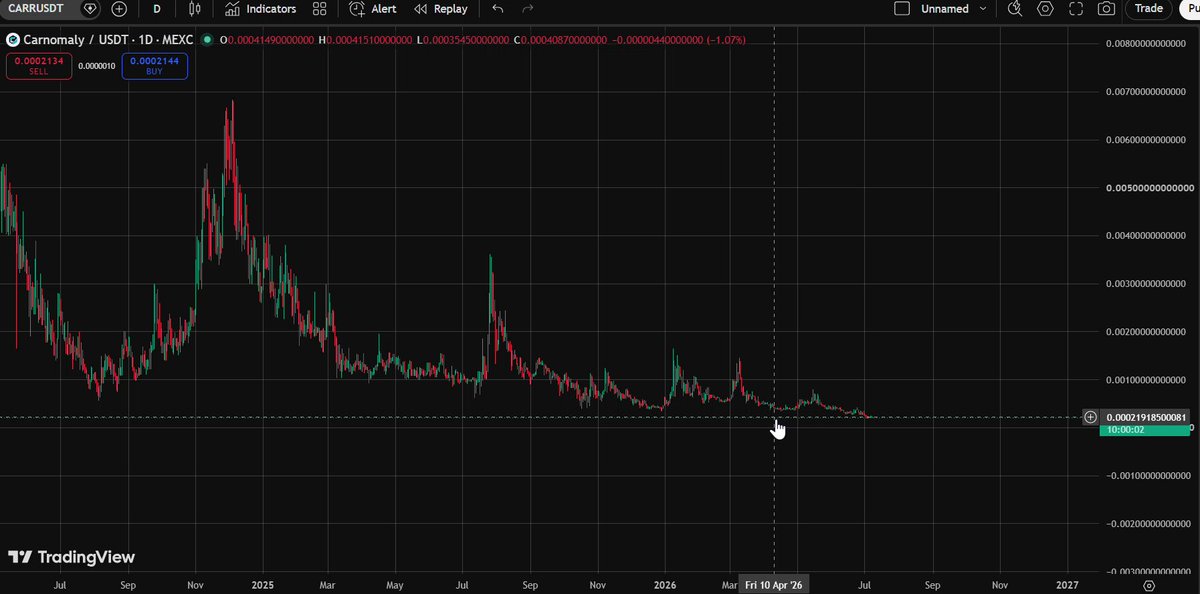
Task: Toggle the green market status dot
Action: click(x=207, y=40)
